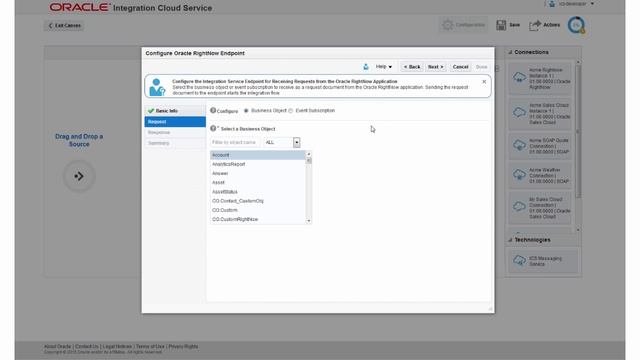The image size is (640, 360).
Task: Click the Connections panel scroll-down arrow
Action: (x=578, y=230)
